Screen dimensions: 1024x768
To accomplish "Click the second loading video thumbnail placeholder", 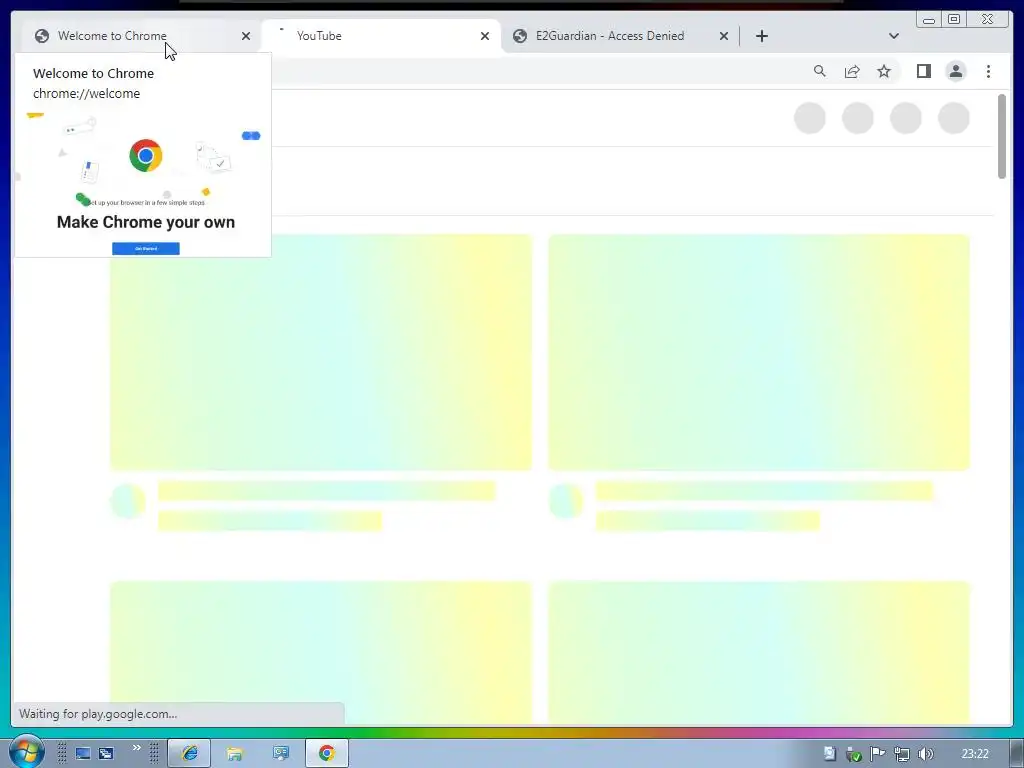I will pos(759,352).
